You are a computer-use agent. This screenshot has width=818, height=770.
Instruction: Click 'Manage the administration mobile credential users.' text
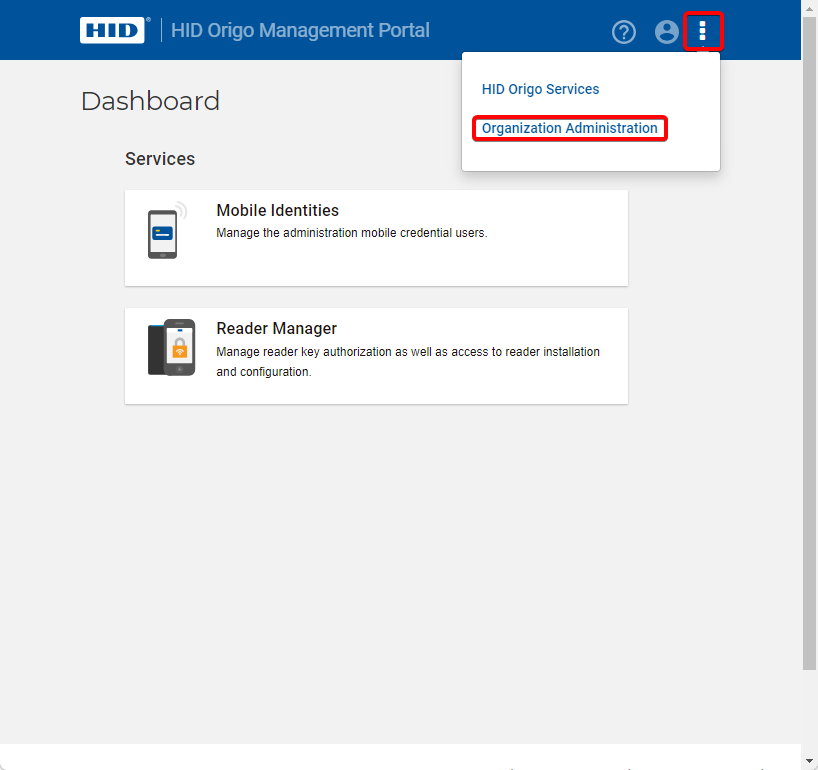tap(352, 233)
